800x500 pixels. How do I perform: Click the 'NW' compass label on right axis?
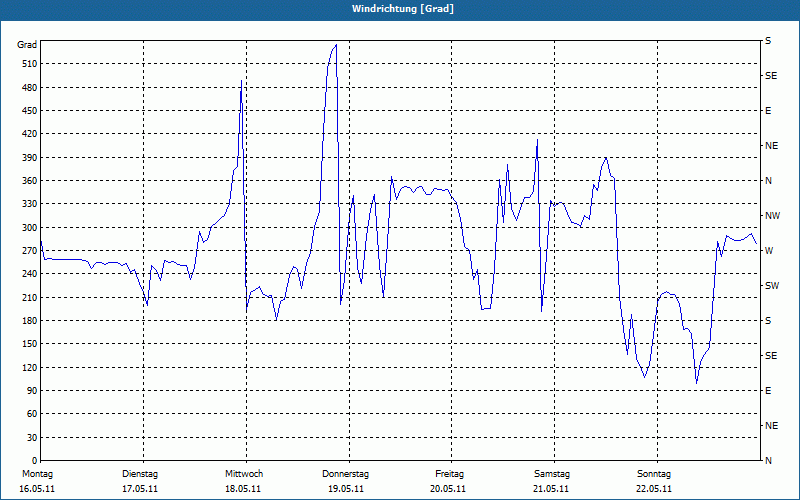click(x=773, y=216)
